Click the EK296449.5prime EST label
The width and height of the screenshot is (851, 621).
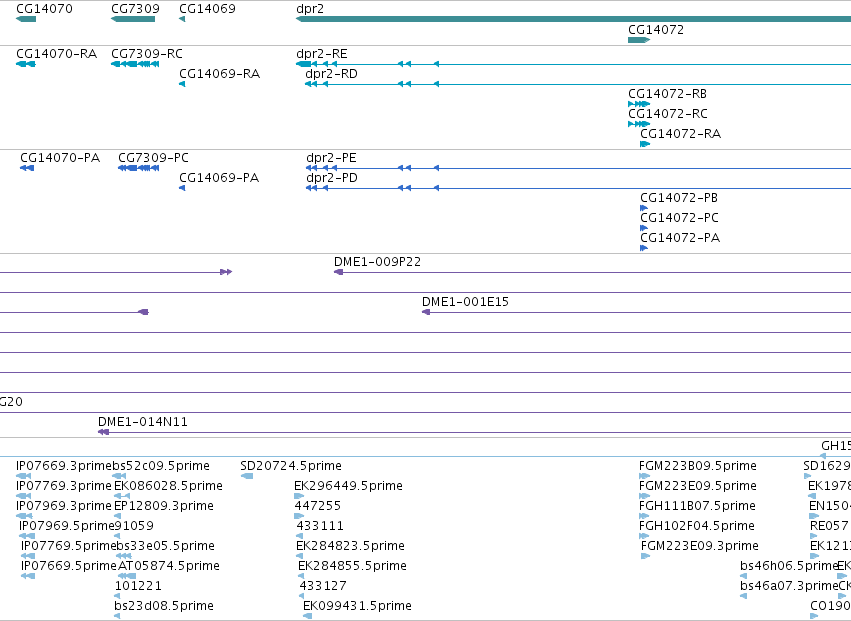[x=348, y=486]
